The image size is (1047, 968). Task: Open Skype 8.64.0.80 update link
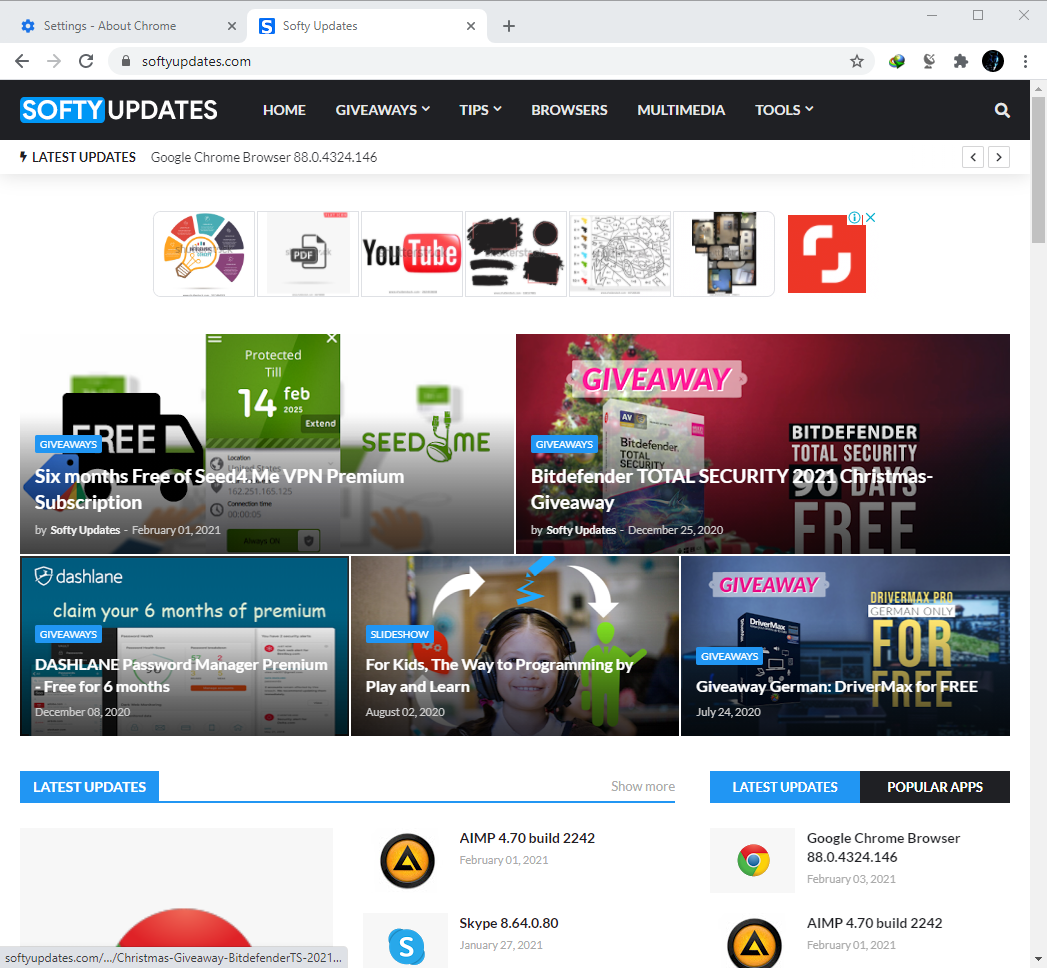pos(509,923)
